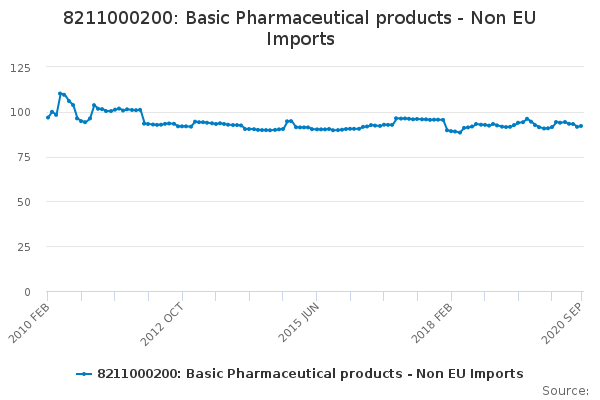The height and width of the screenshot is (400, 600).
Task: Open the Source link
Action: pyautogui.click(x=565, y=390)
